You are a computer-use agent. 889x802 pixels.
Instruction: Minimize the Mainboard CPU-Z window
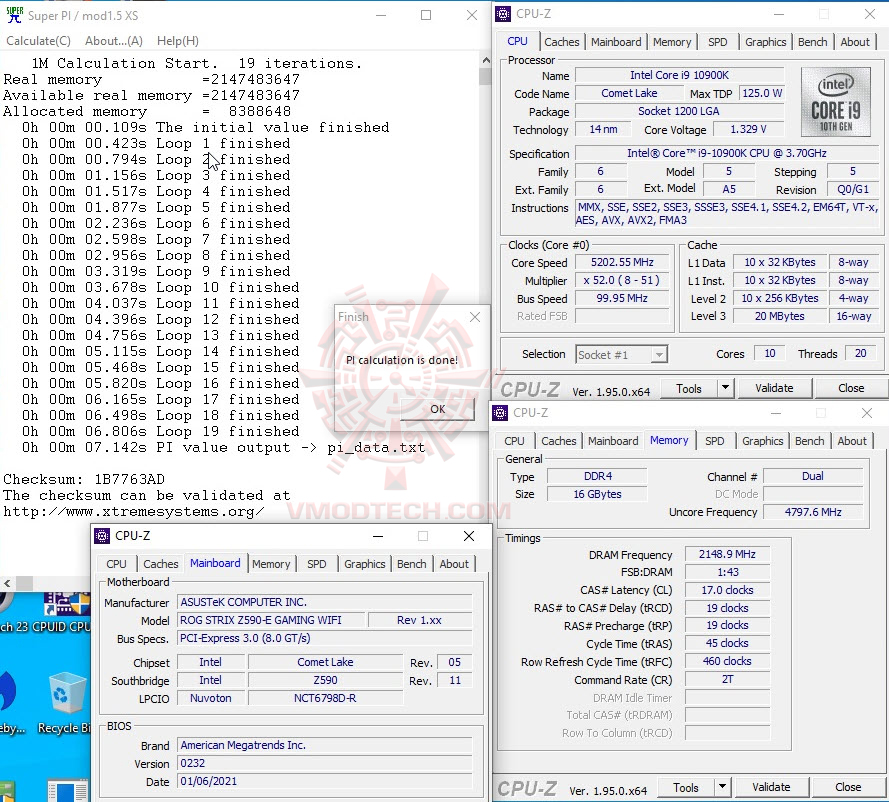coord(378,536)
